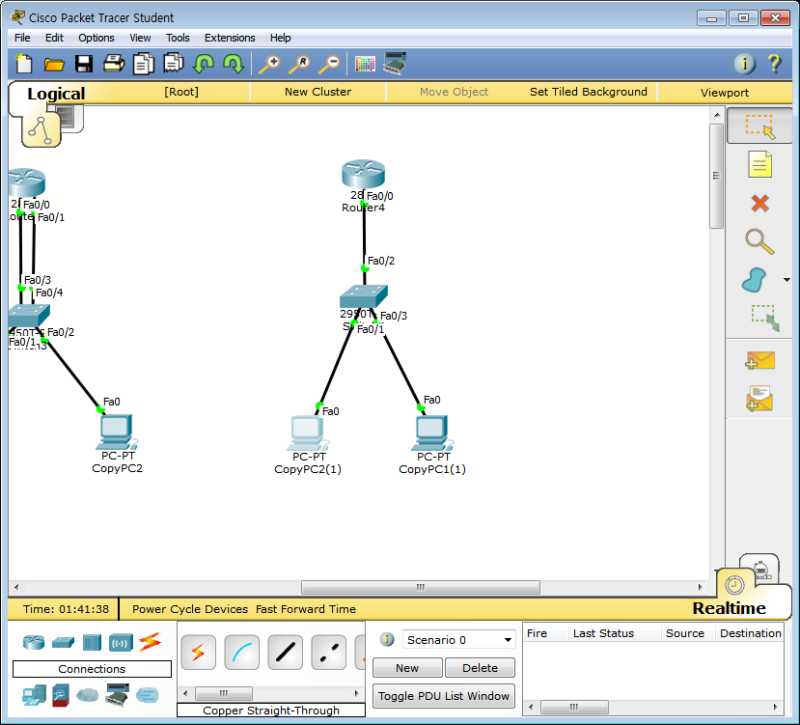Open the Options menu

[x=96, y=38]
